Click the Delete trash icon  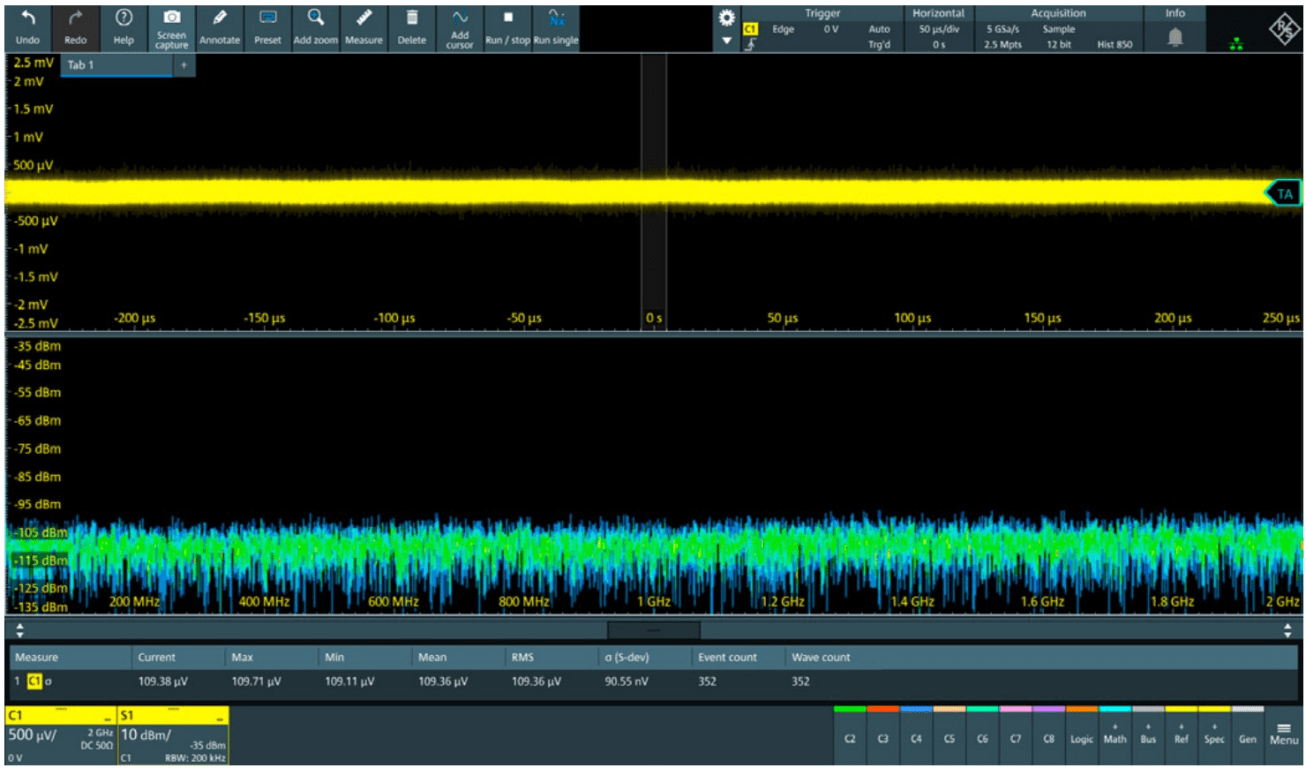click(x=412, y=20)
